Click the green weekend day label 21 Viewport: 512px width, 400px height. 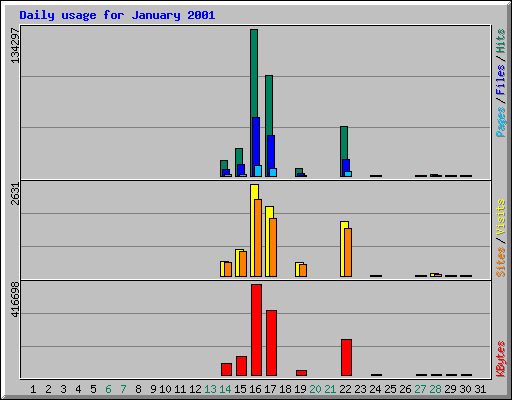[330, 389]
